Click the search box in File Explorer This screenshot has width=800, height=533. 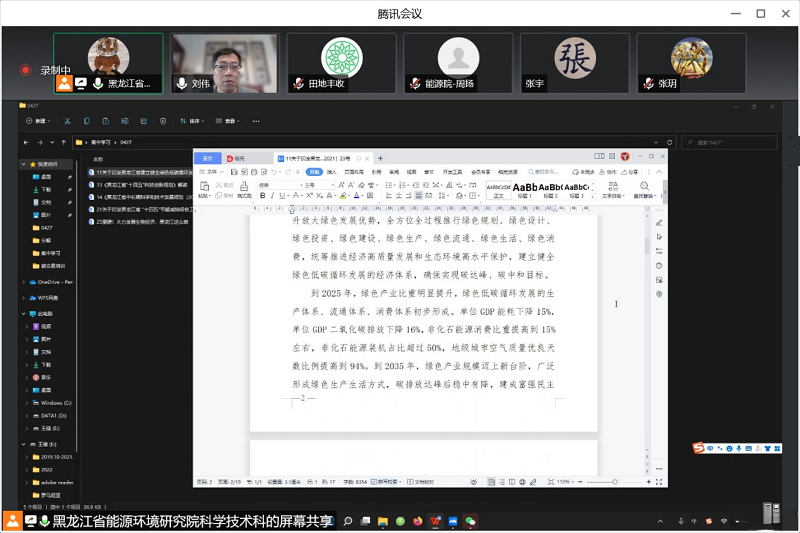(x=730, y=142)
